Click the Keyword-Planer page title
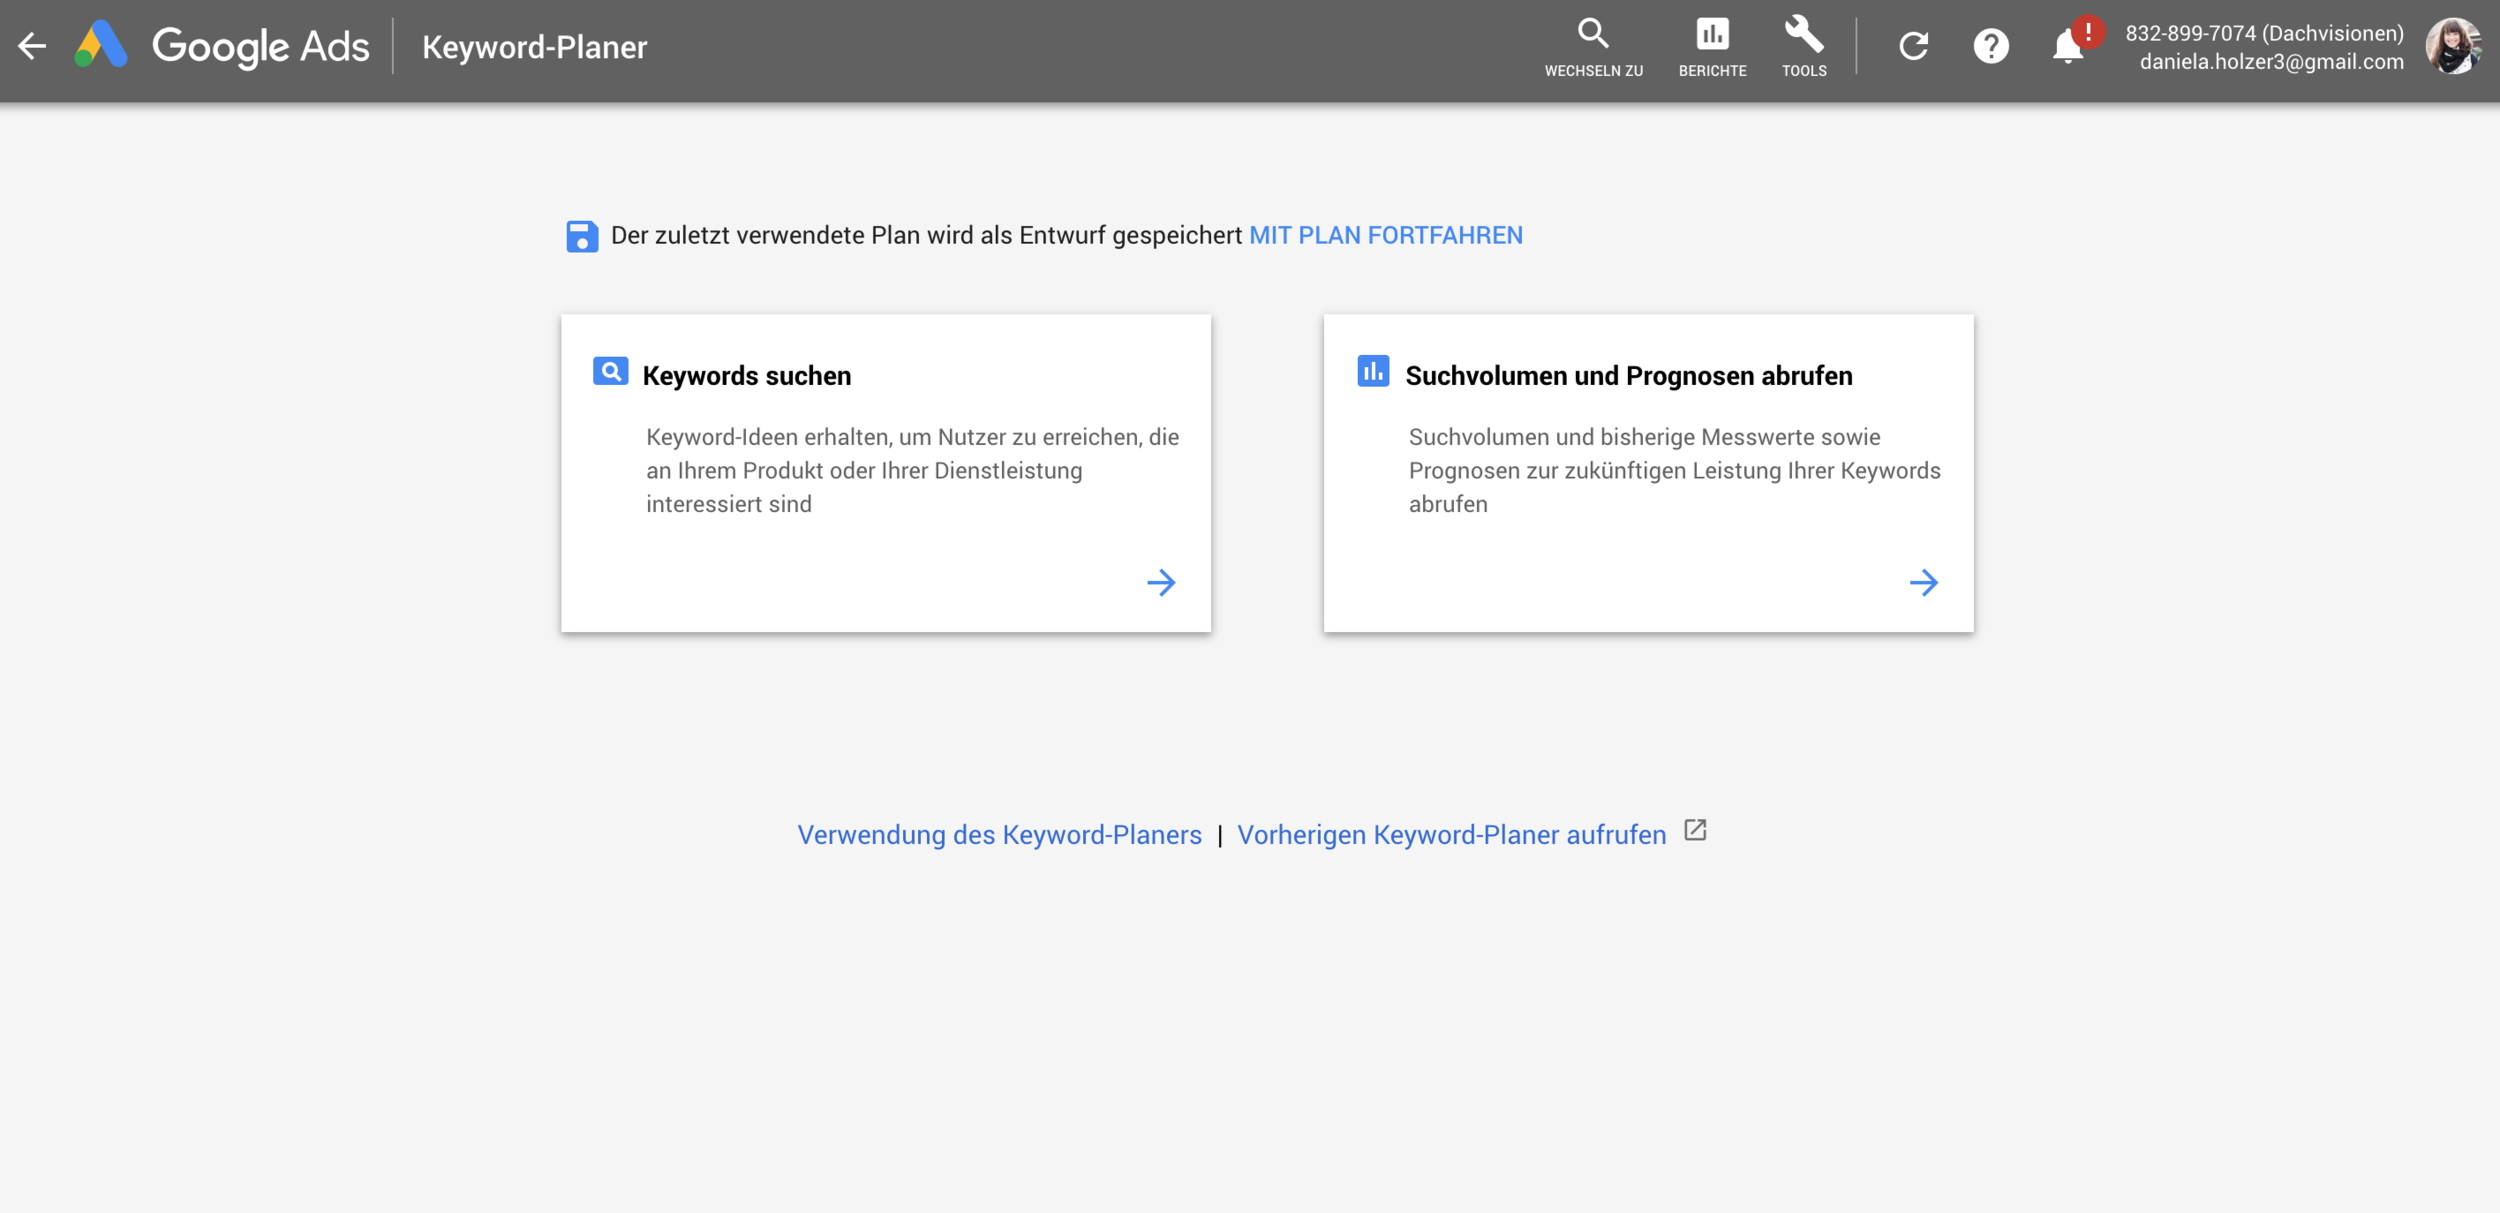 coord(534,47)
